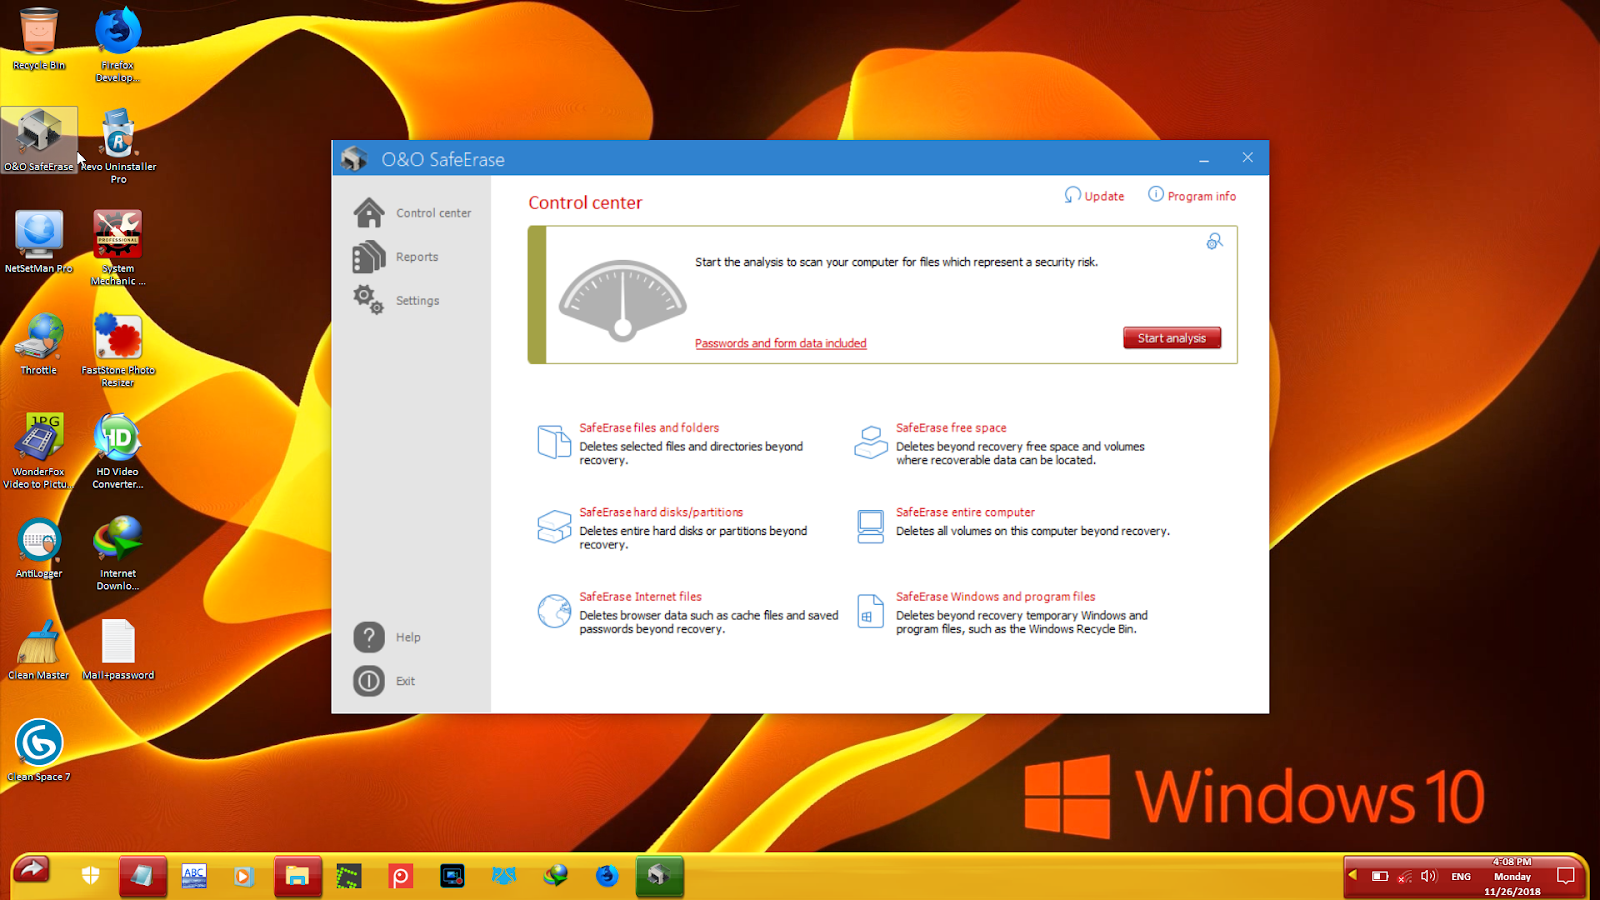This screenshot has height=900, width=1600.
Task: Open SafeErase free space link
Action: pyautogui.click(x=951, y=427)
